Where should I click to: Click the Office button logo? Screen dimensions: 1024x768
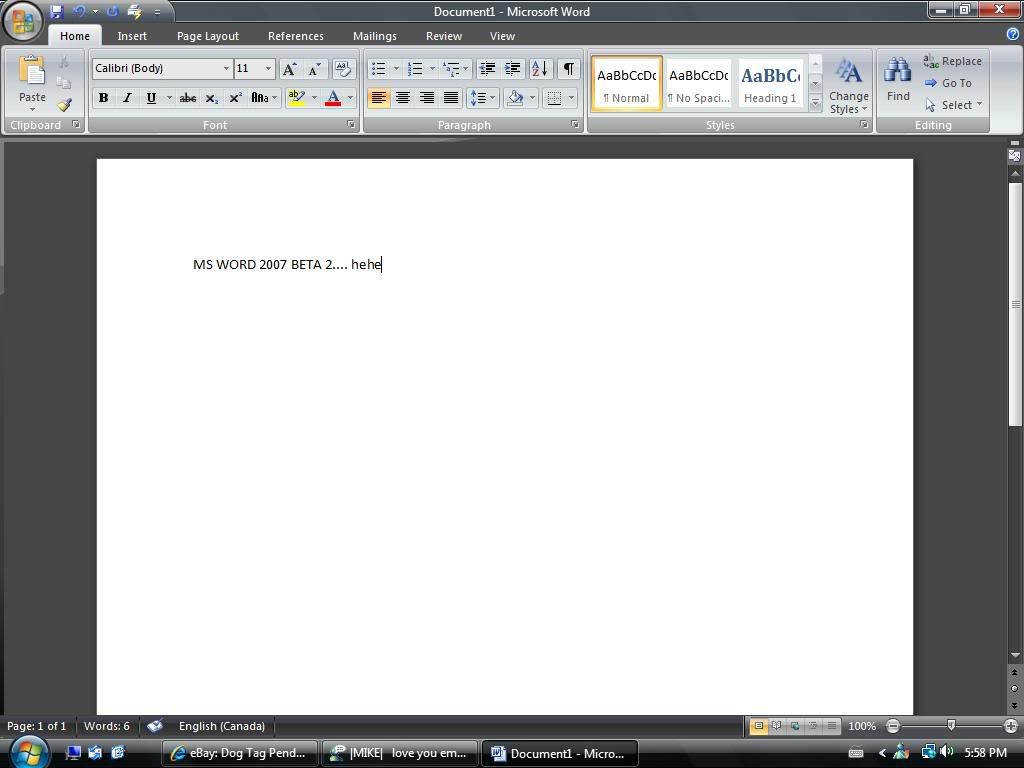23,21
